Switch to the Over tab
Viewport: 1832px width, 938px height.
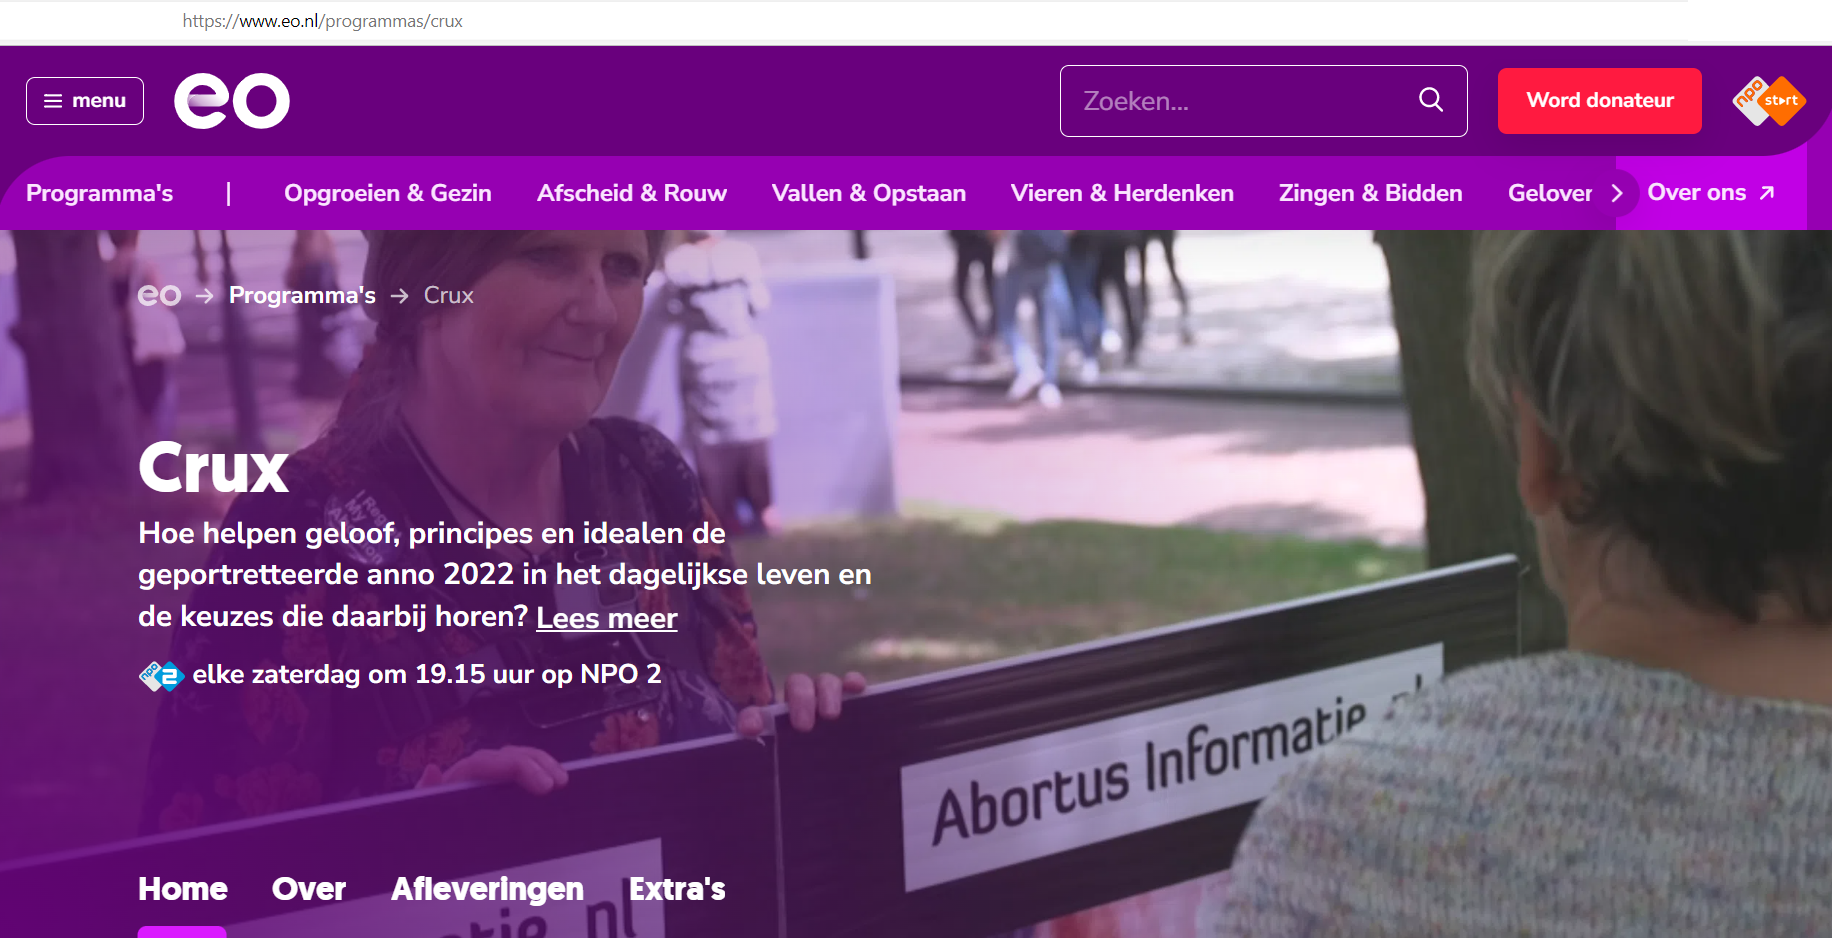tap(309, 889)
